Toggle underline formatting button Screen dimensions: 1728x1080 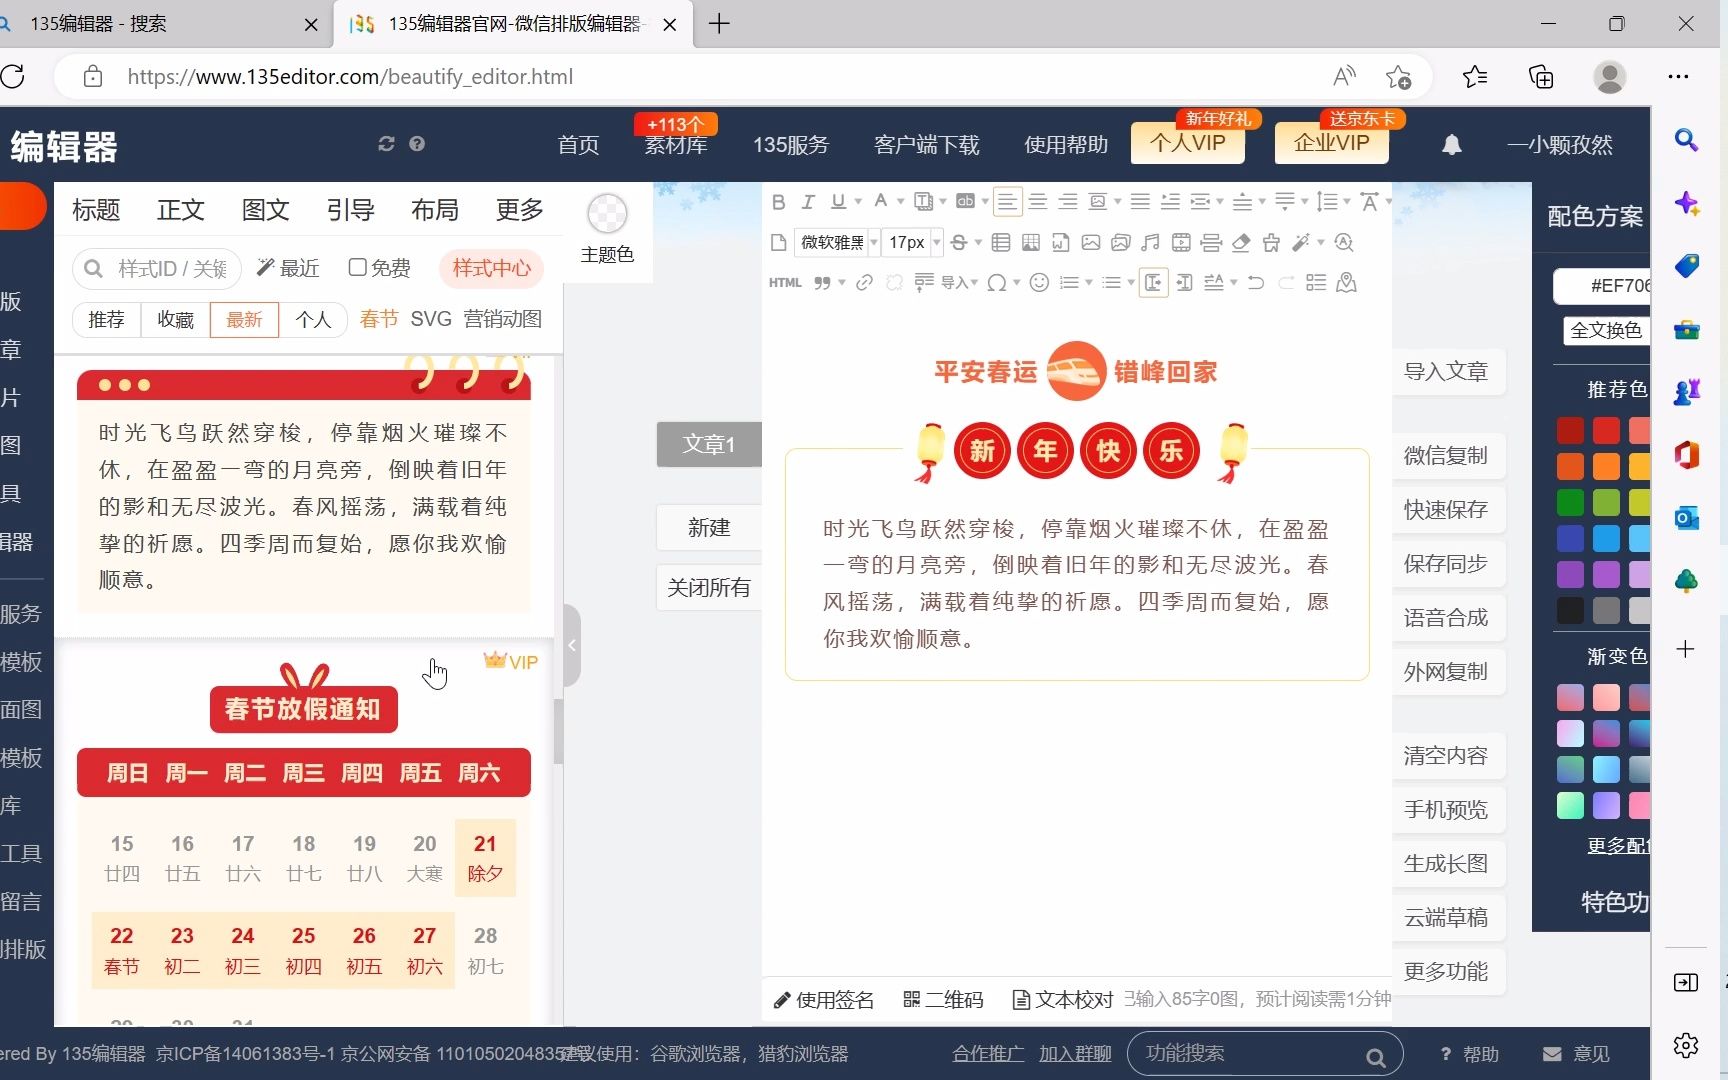click(838, 202)
